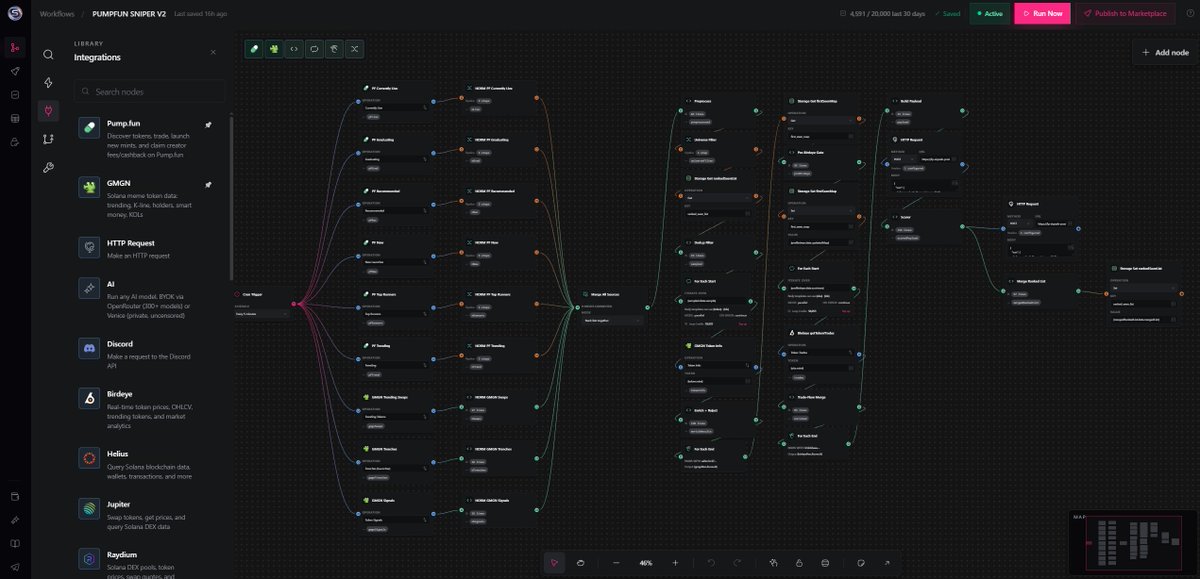Open the branching logic section icon

(x=48, y=139)
